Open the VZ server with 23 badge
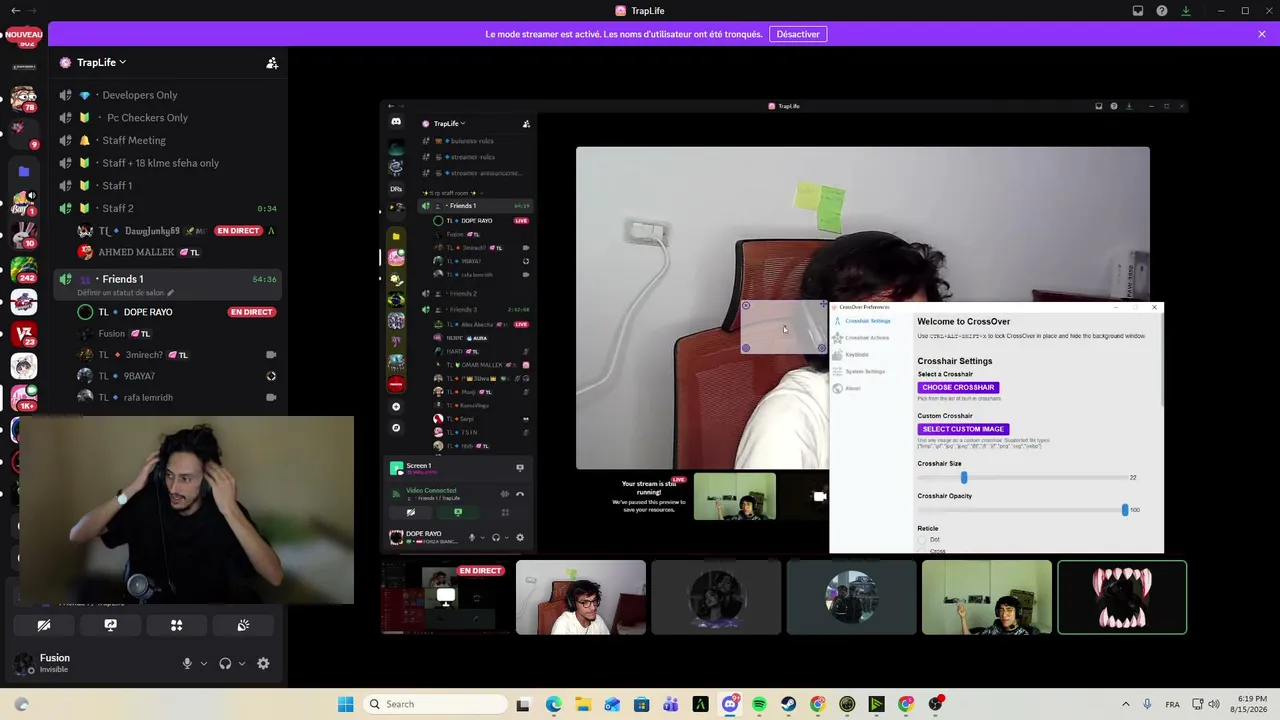Screen dimensions: 1280x720 pyautogui.click(x=23, y=334)
